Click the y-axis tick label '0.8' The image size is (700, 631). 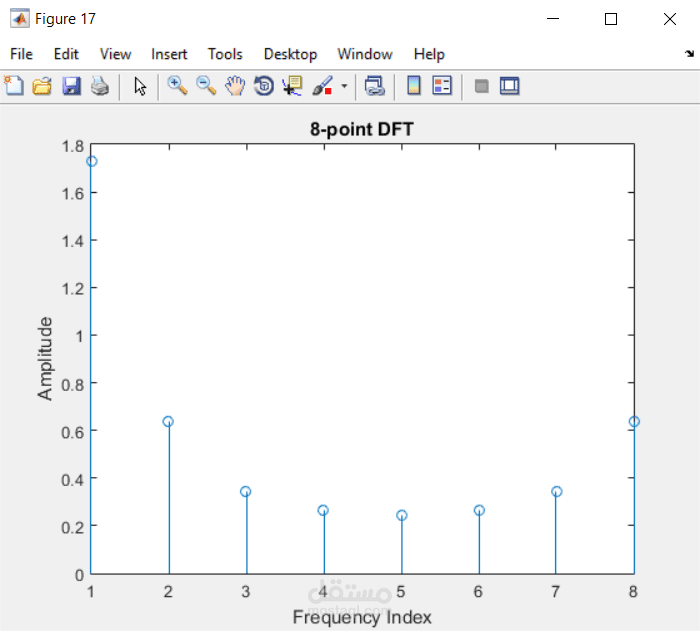[73, 384]
